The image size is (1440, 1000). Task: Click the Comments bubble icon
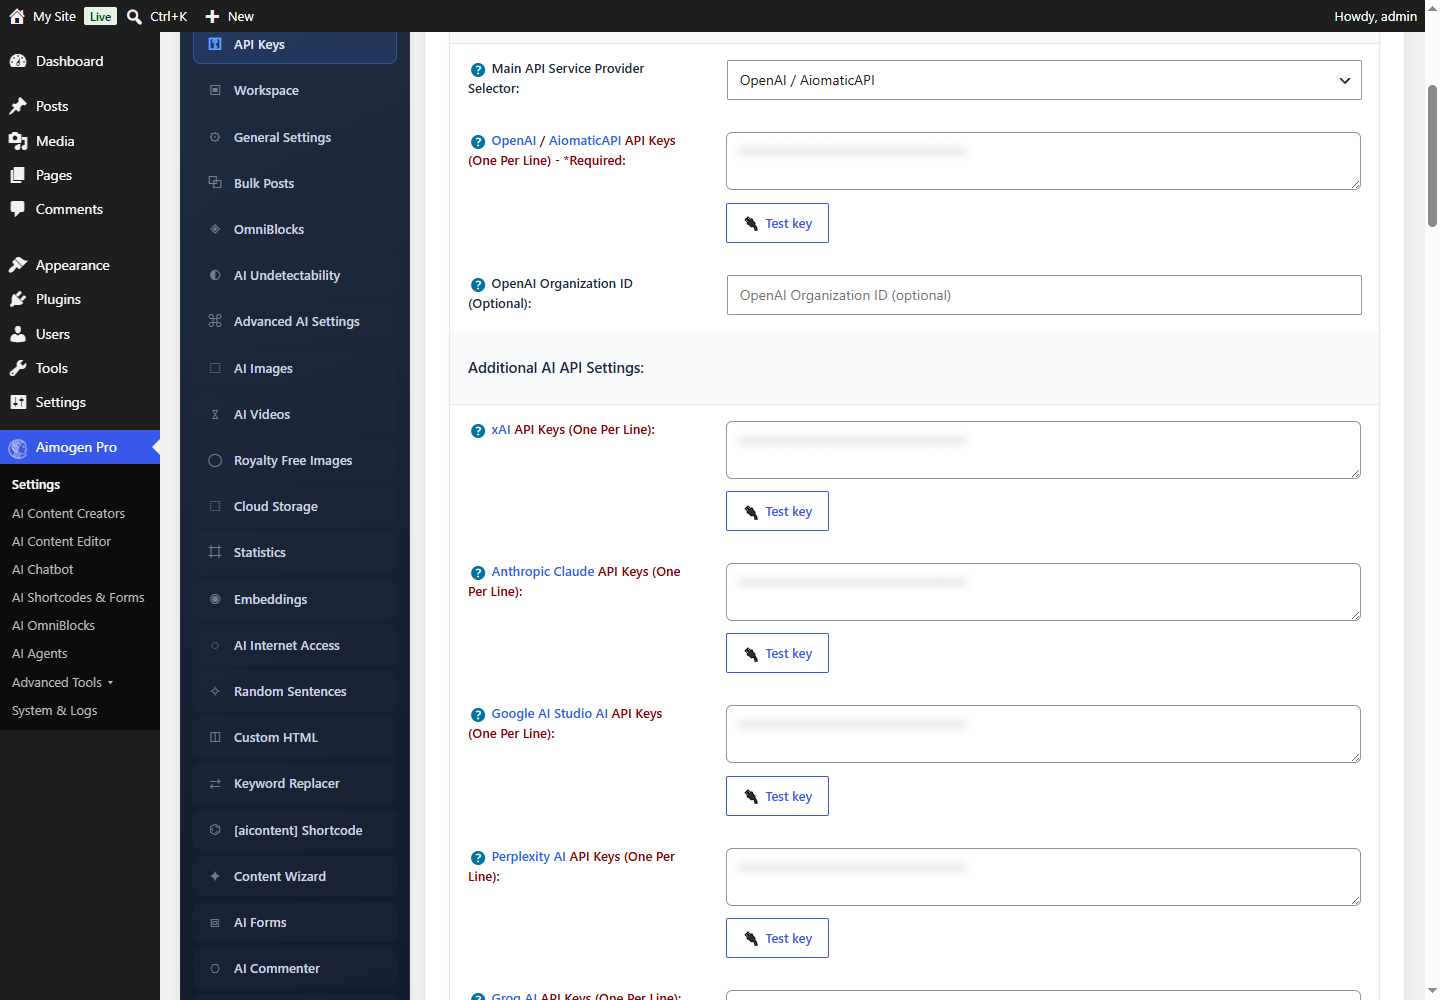[18, 209]
